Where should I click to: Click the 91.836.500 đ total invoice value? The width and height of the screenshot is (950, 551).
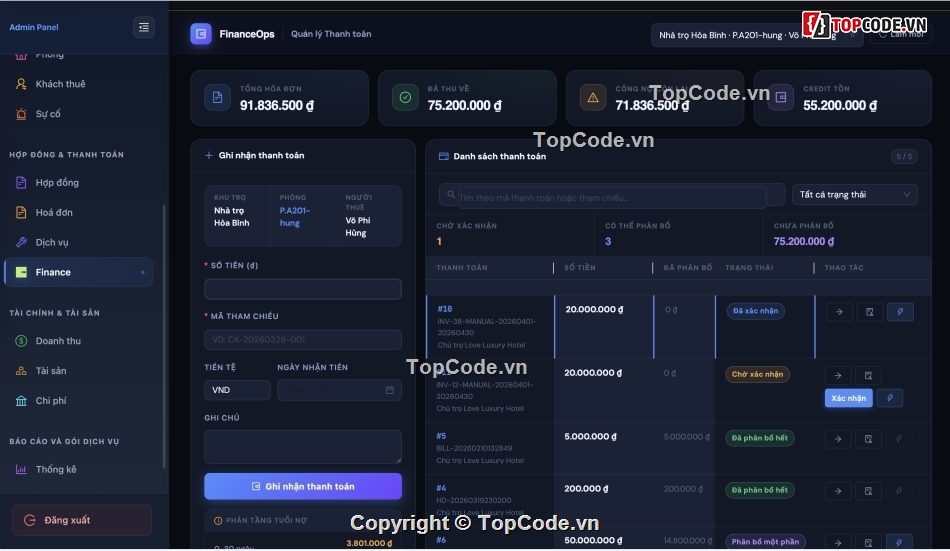[277, 105]
